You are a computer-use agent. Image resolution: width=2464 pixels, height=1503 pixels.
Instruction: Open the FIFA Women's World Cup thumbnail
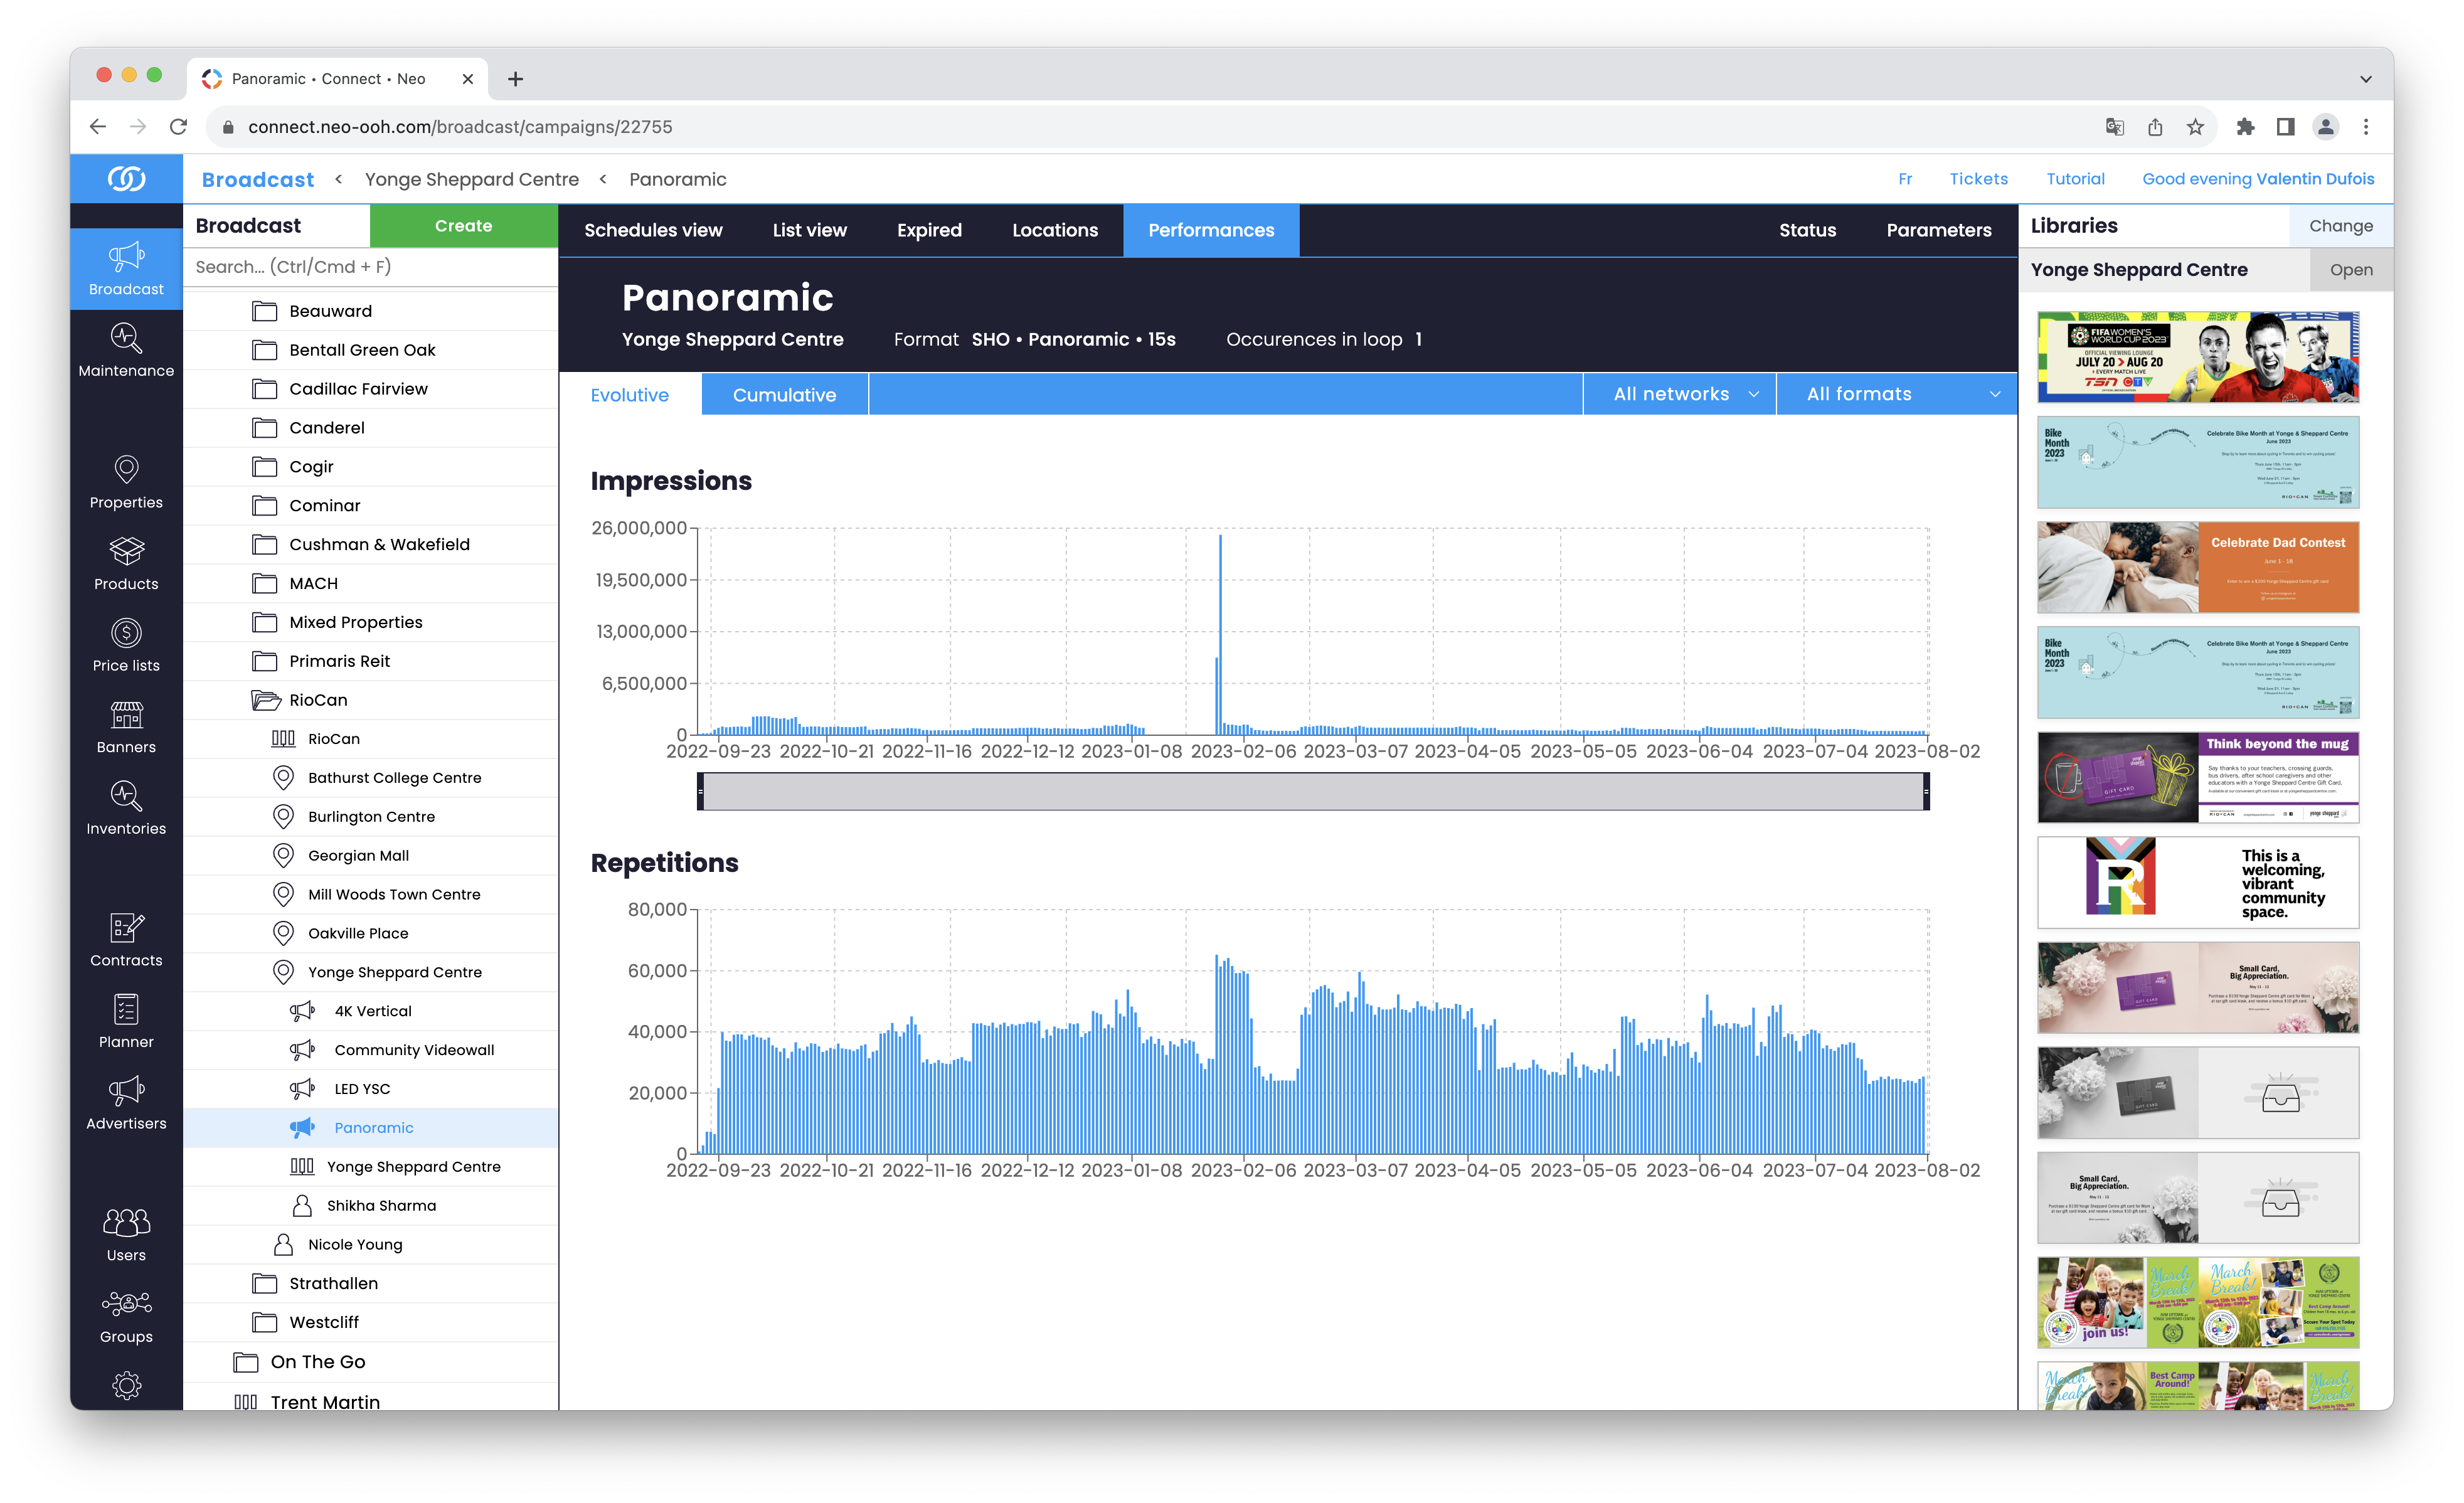[x=2197, y=357]
